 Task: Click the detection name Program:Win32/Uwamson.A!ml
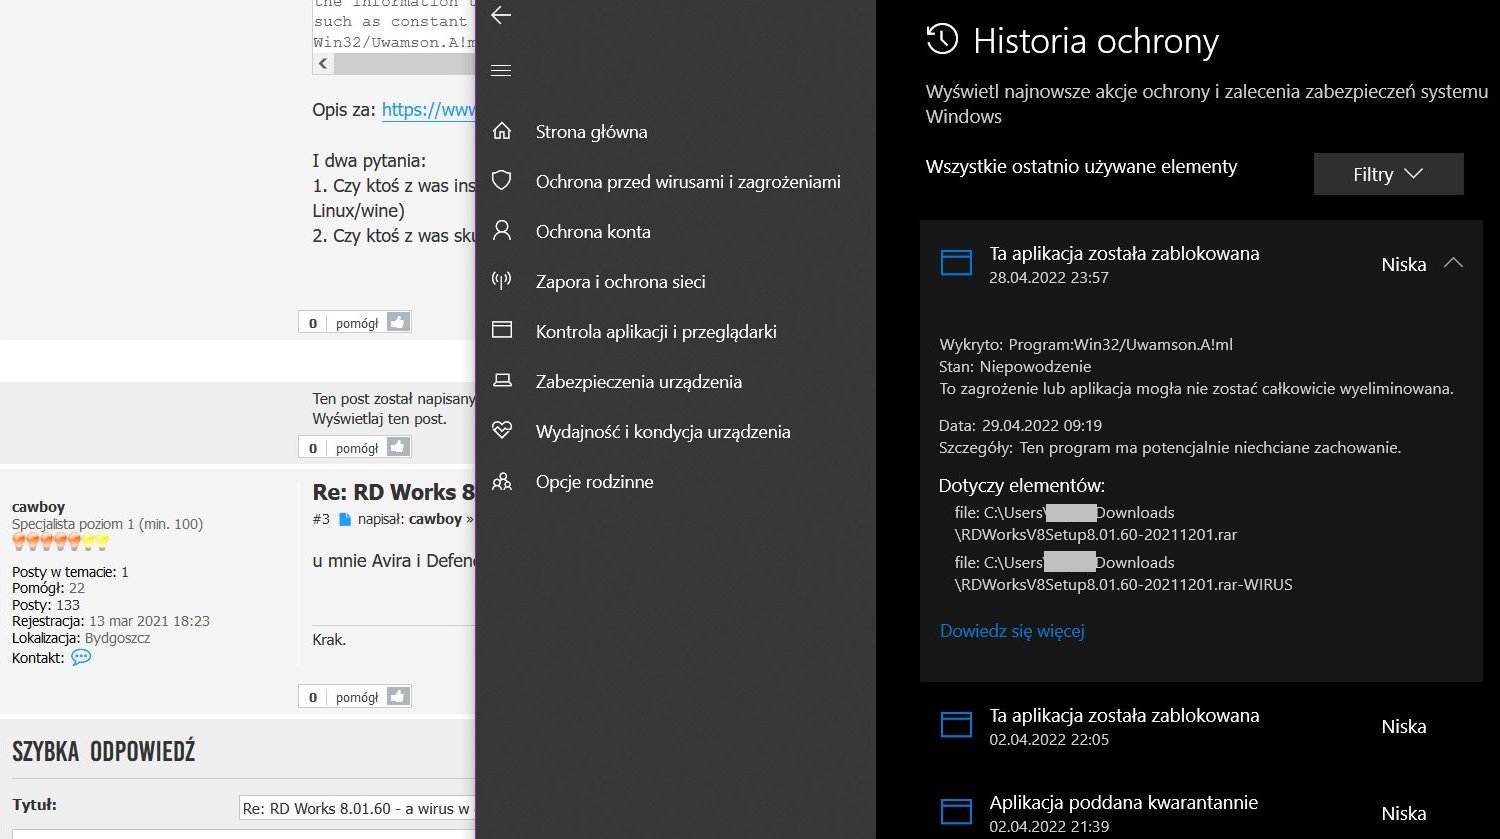point(1120,344)
